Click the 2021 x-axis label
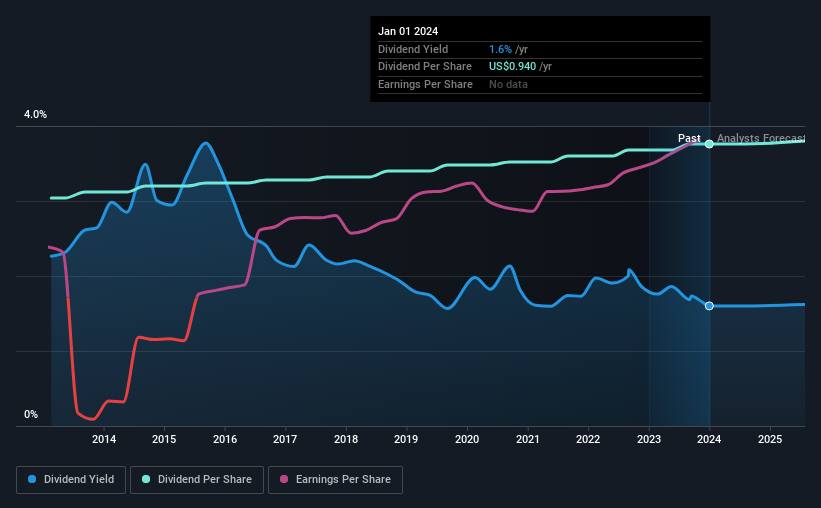 pos(527,439)
